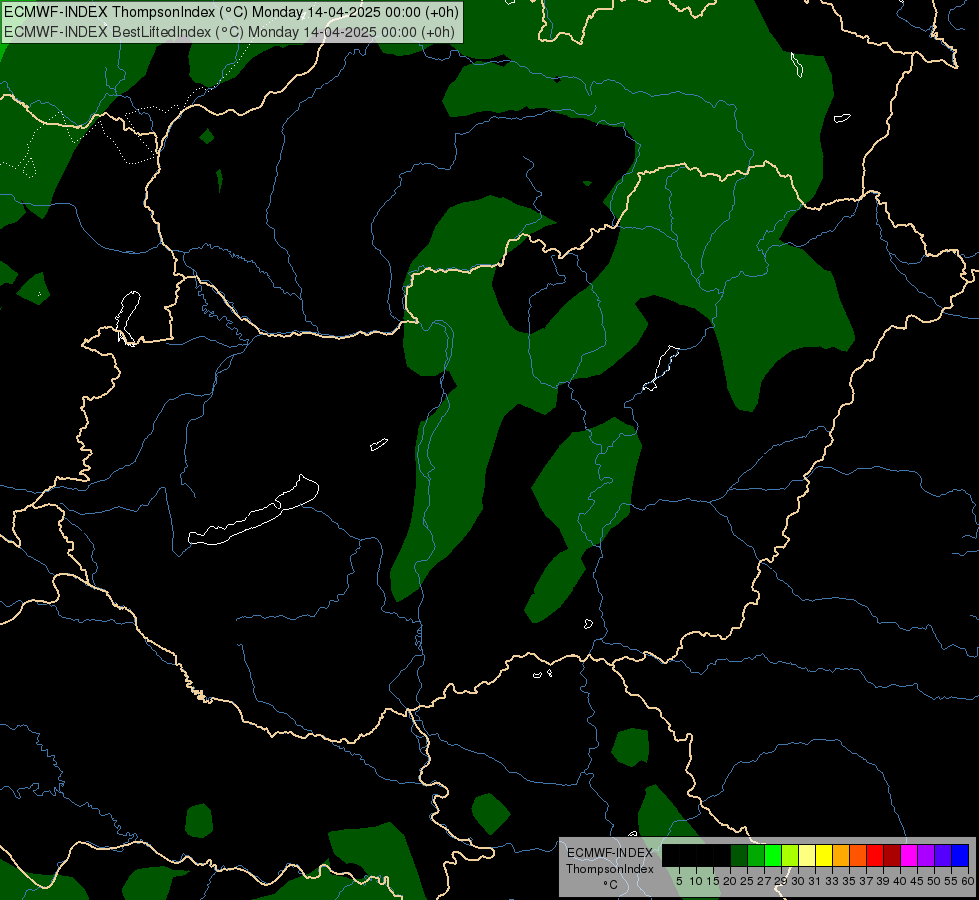Click the °C unit label in legend
The image size is (979, 900).
(x=610, y=885)
